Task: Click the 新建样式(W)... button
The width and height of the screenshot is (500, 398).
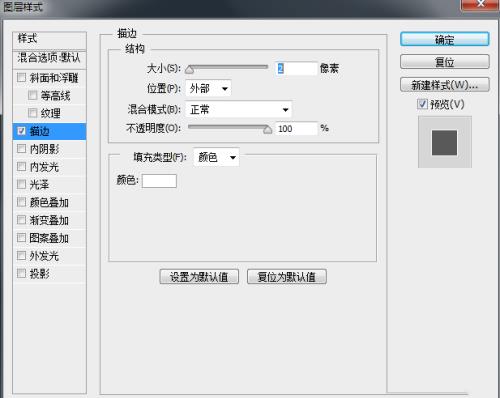Action: (445, 85)
